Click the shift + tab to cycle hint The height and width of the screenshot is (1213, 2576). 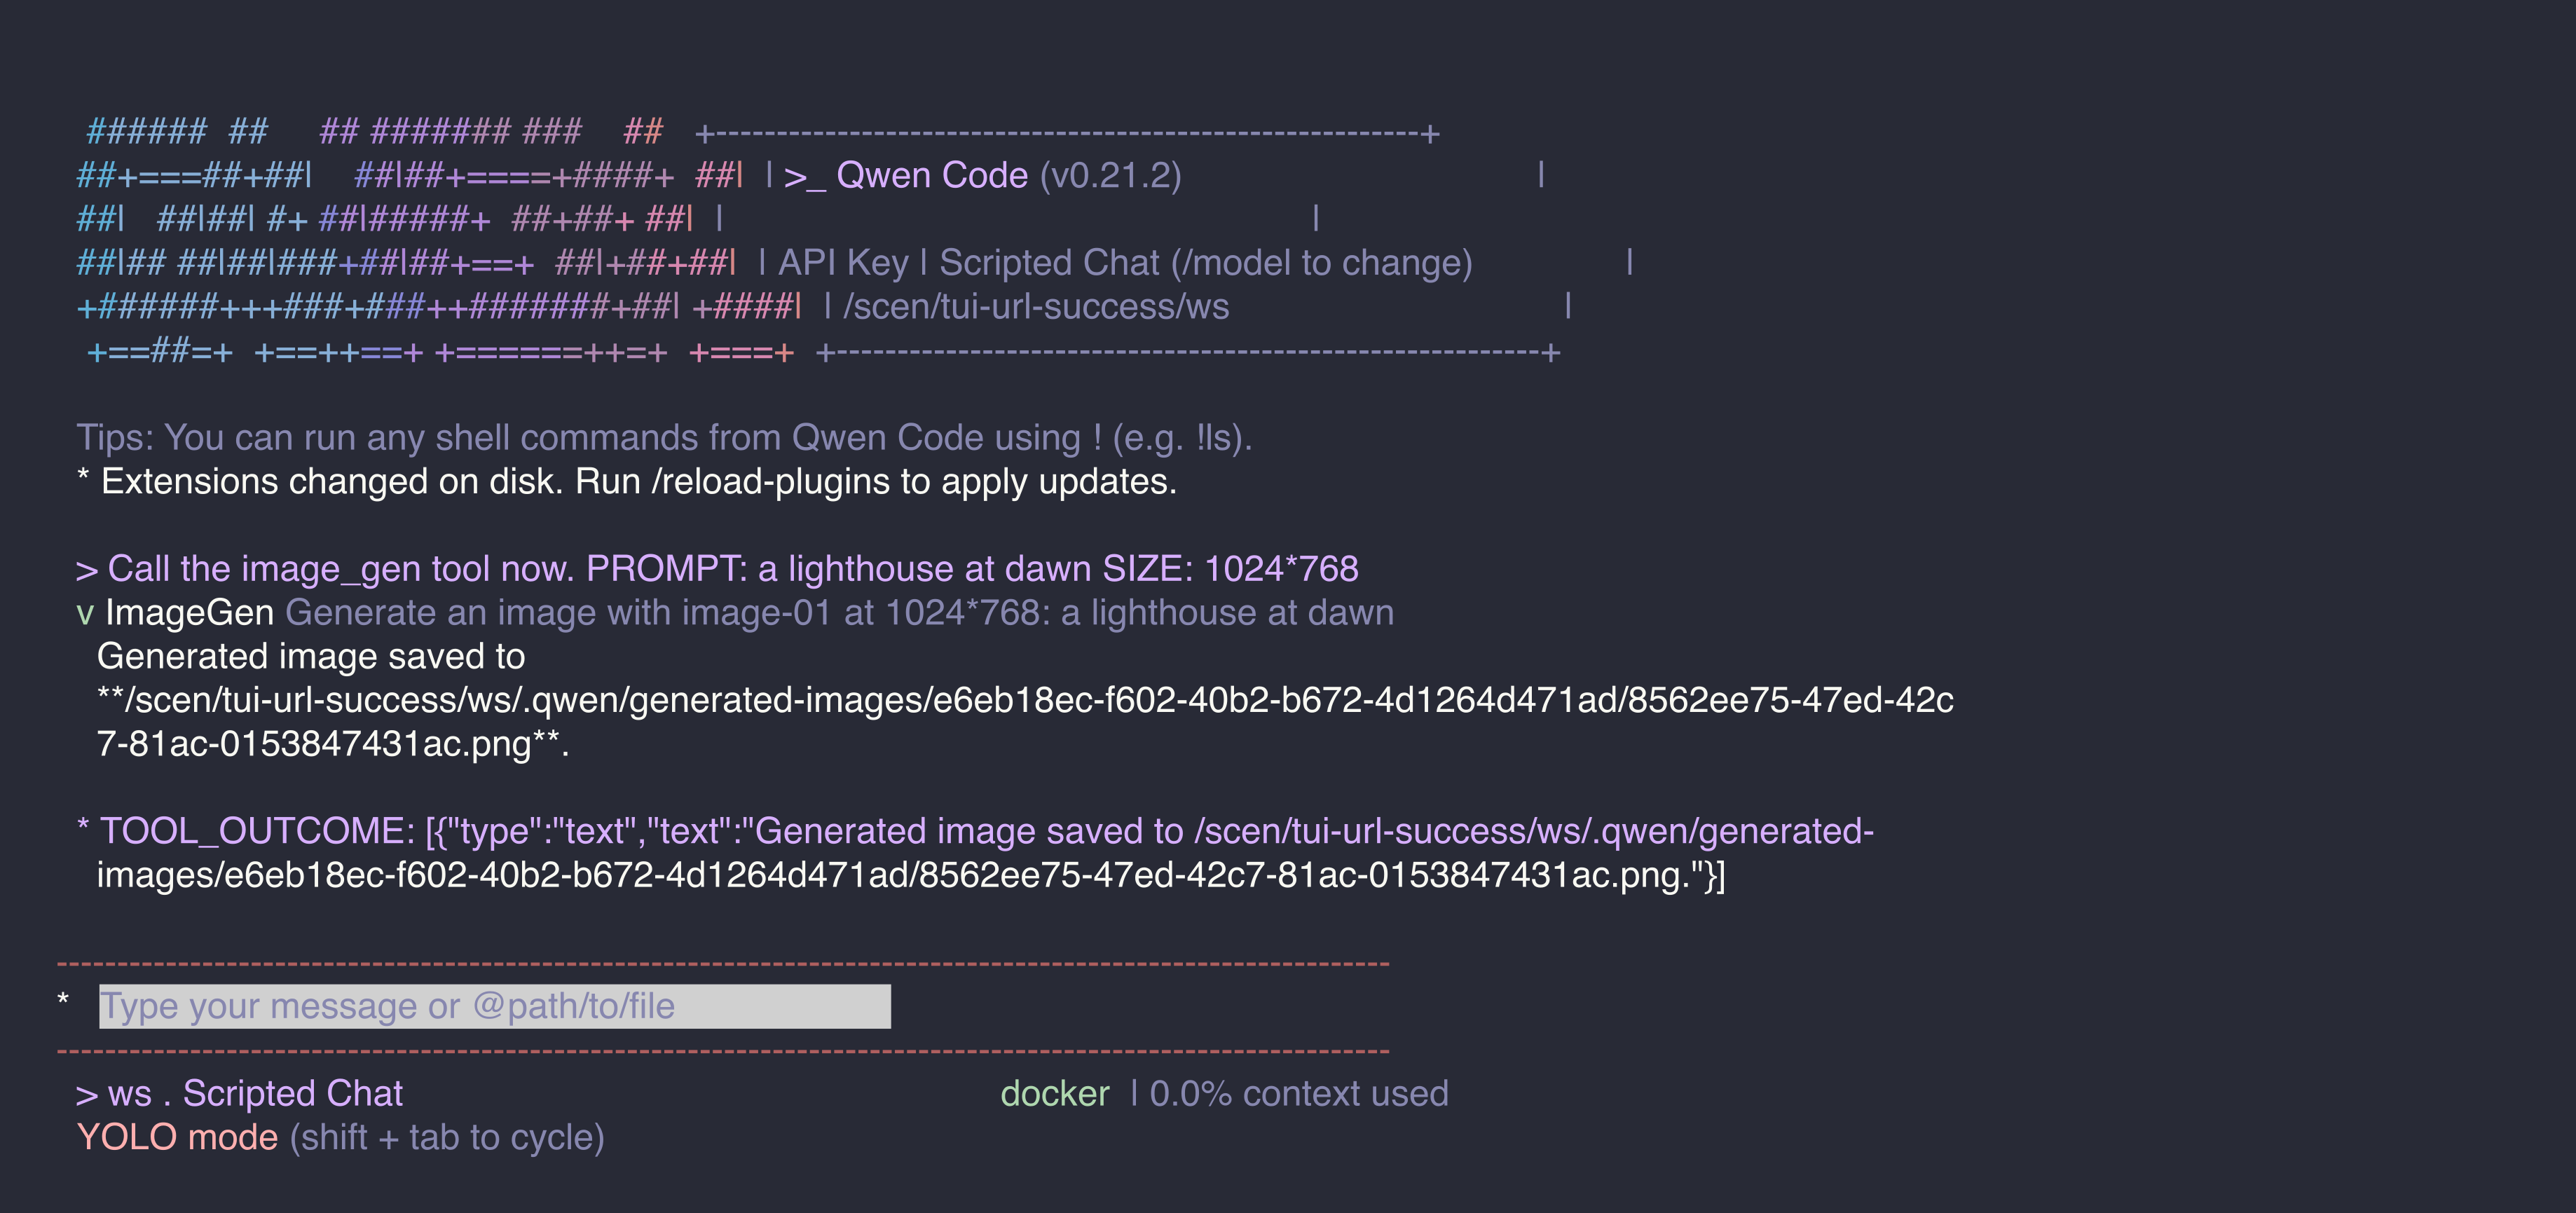coord(447,1138)
